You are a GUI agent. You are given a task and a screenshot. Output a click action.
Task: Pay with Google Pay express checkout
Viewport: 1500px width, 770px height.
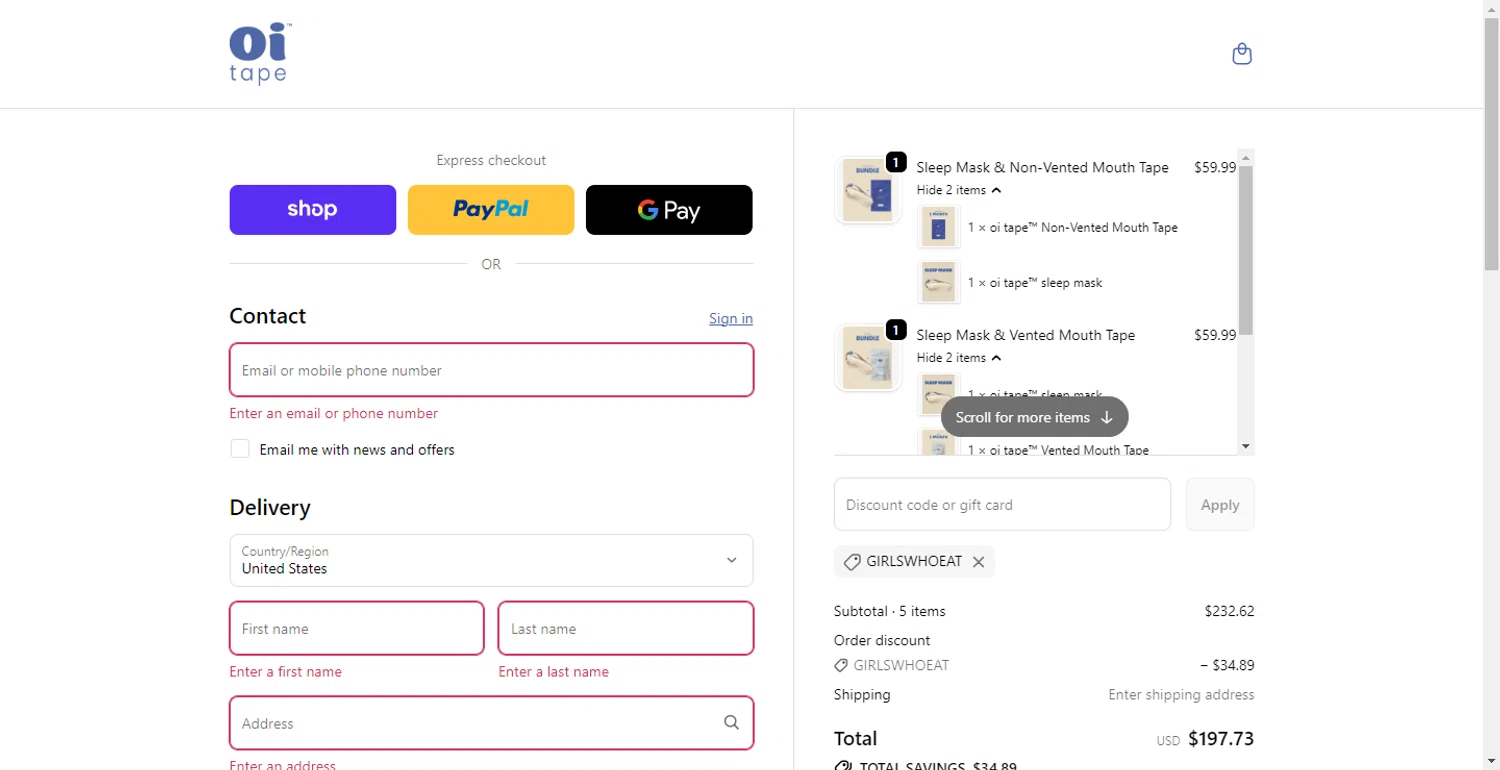coord(669,210)
